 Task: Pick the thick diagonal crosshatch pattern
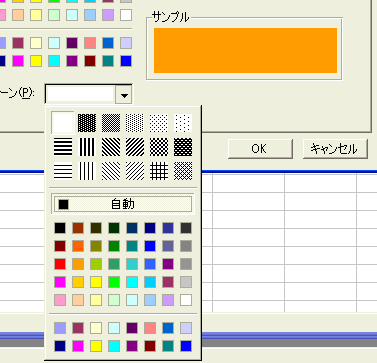(183, 147)
